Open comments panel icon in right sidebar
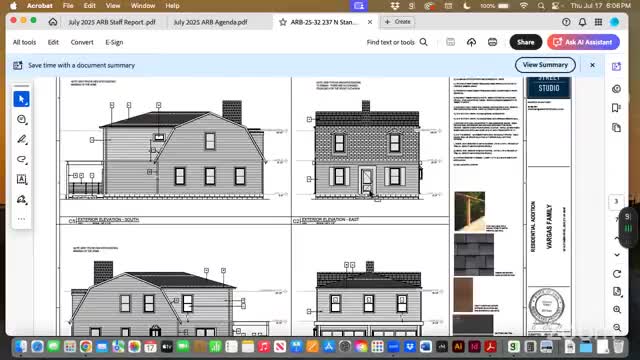This screenshot has height=360, width=640. click(x=616, y=89)
